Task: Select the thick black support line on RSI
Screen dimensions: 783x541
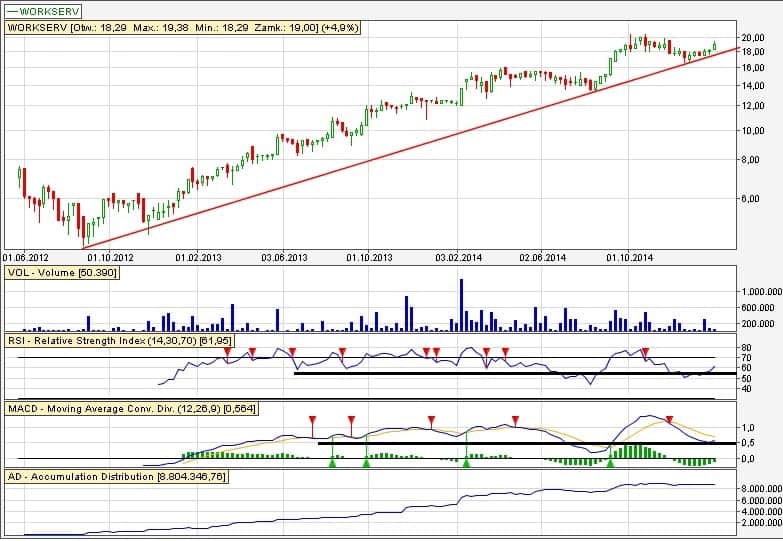Action: point(500,373)
